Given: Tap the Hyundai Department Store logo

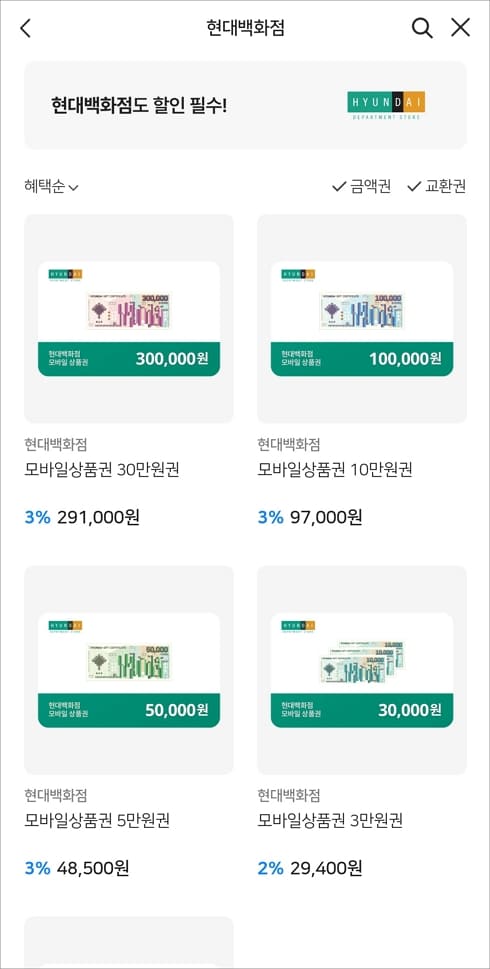Looking at the screenshot, I should point(386,105).
